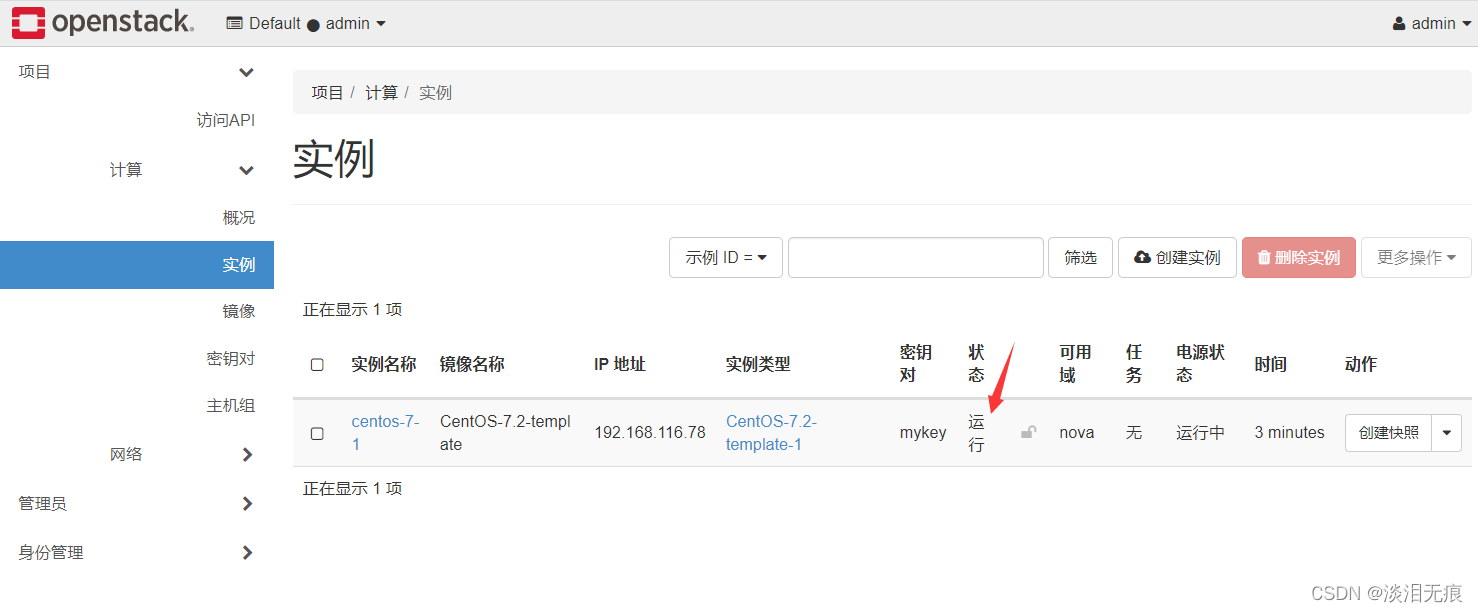The width and height of the screenshot is (1478, 612).
Task: Expand the 管理员 sidebar section
Action: pyautogui.click(x=137, y=503)
